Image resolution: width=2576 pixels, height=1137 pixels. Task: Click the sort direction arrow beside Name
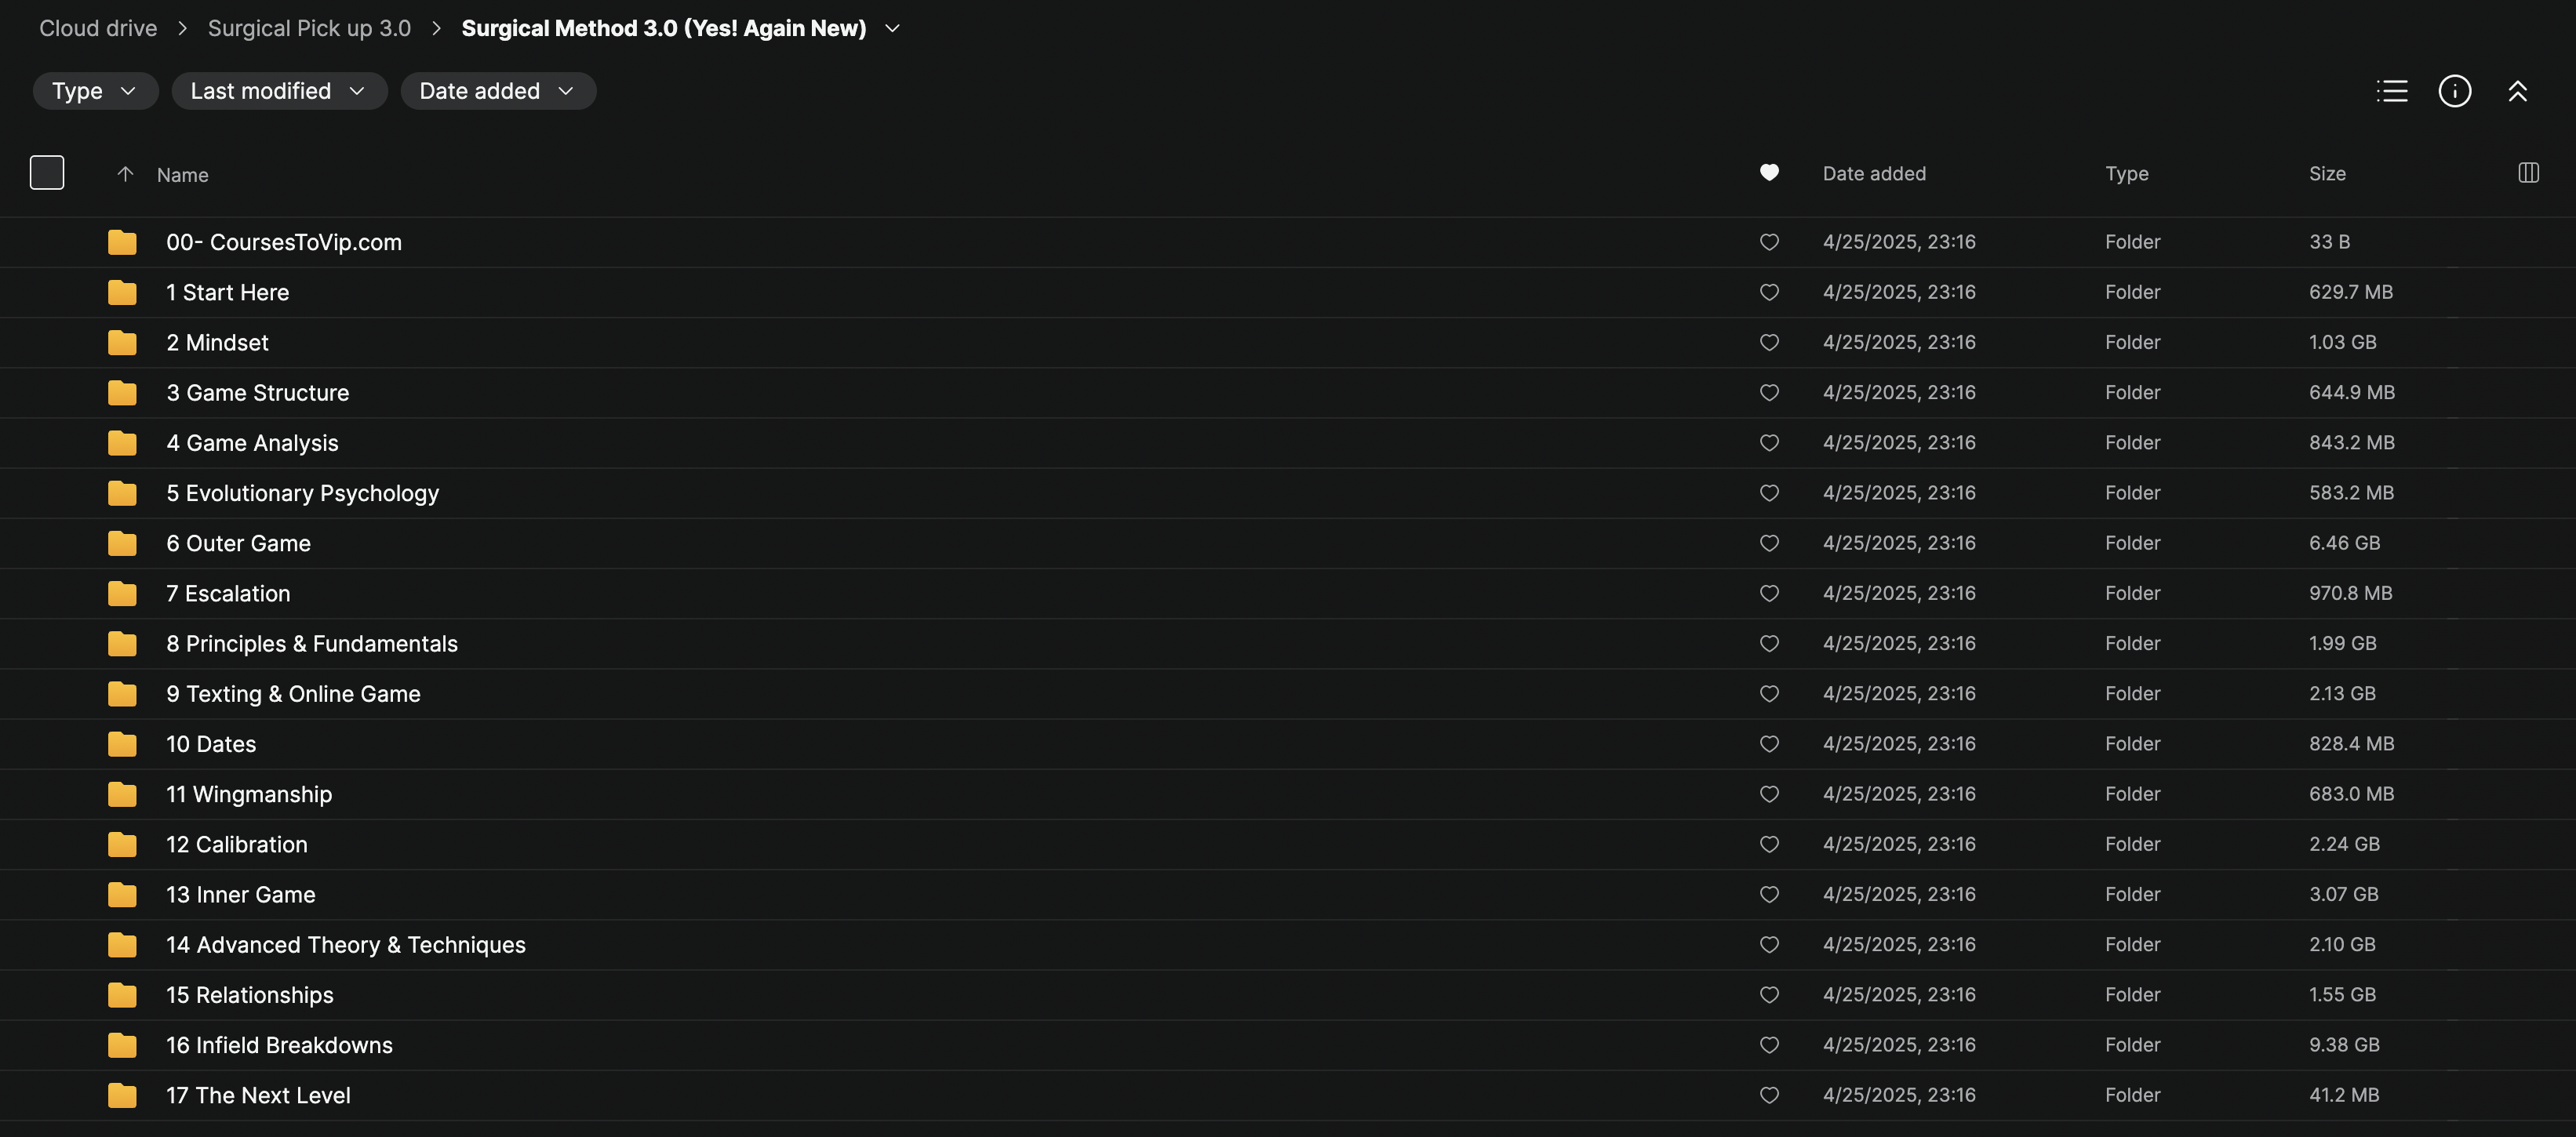[x=125, y=174]
